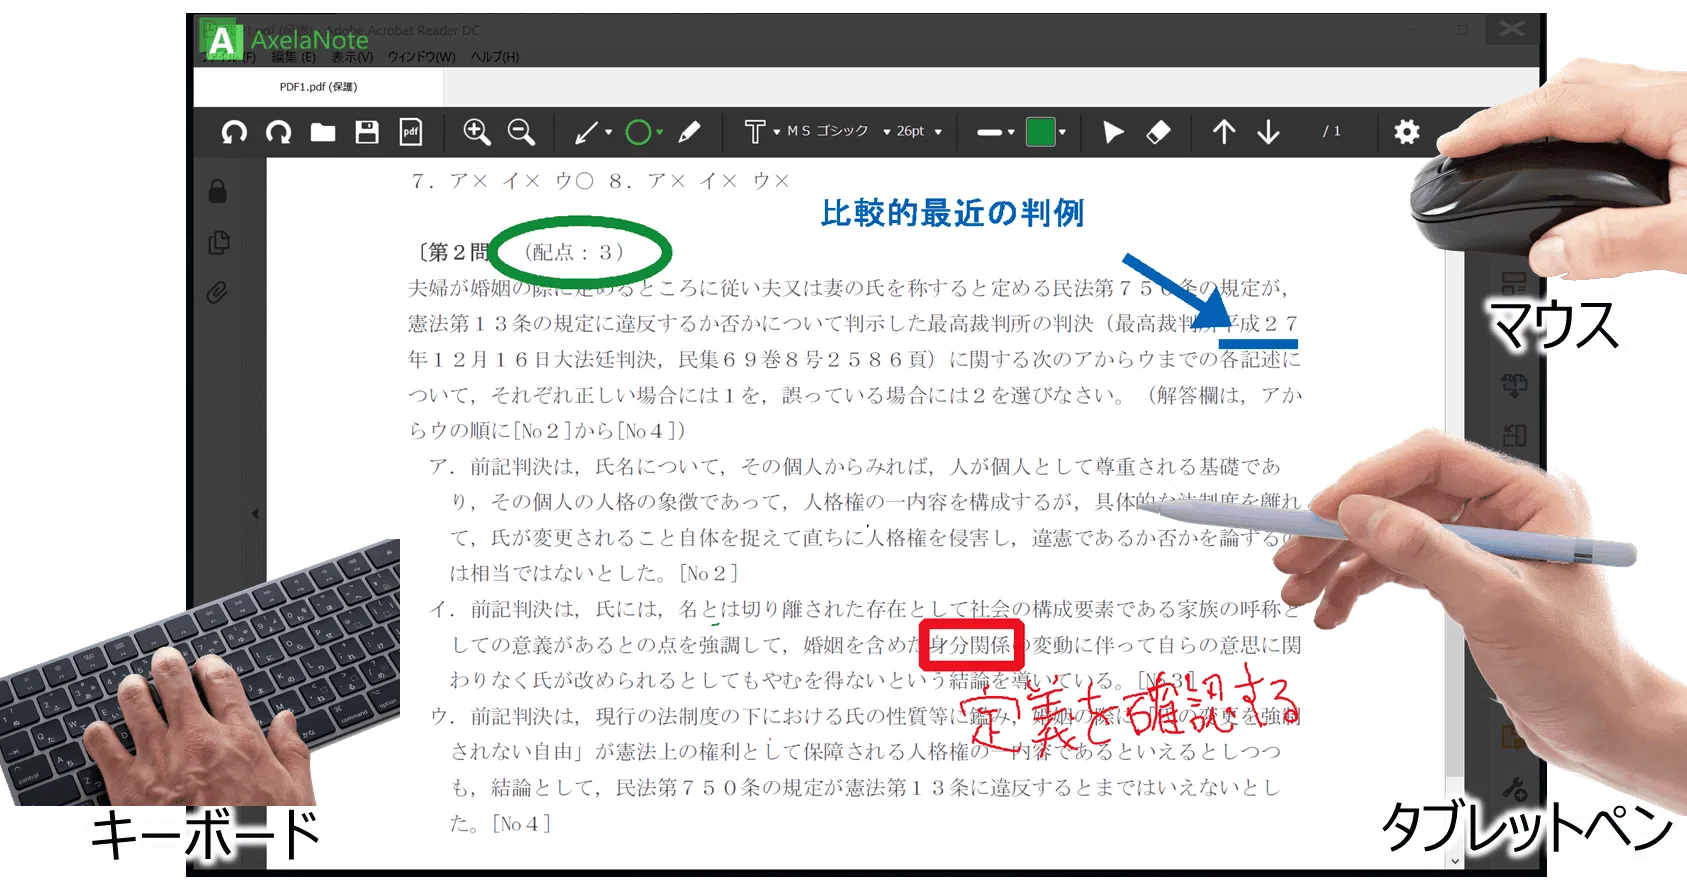The image size is (1687, 886).
Task: Click the line starting 憲法第１３条の規定に
Action: (x=855, y=324)
